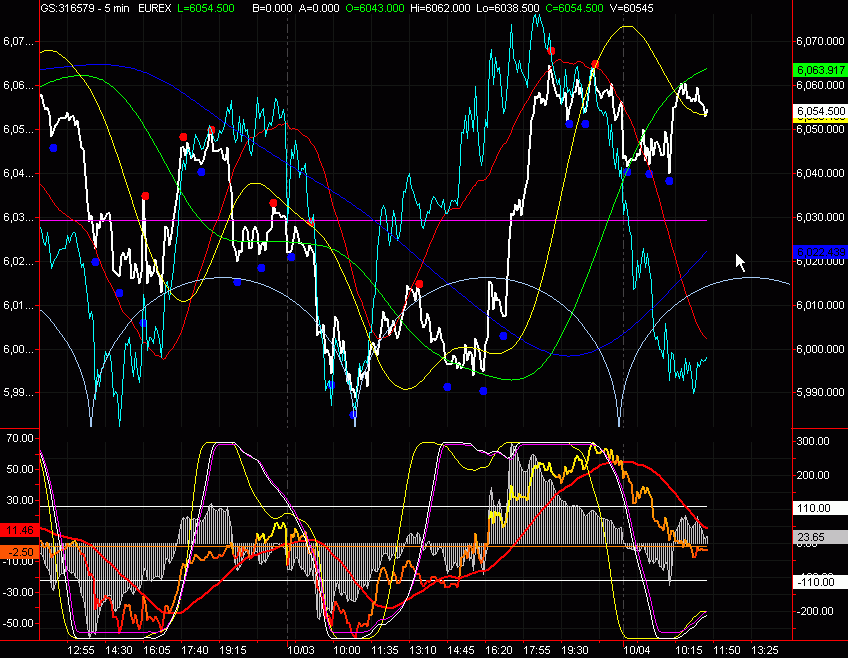The width and height of the screenshot is (848, 658).
Task: Click the 16:05 time axis label
Action: click(157, 650)
